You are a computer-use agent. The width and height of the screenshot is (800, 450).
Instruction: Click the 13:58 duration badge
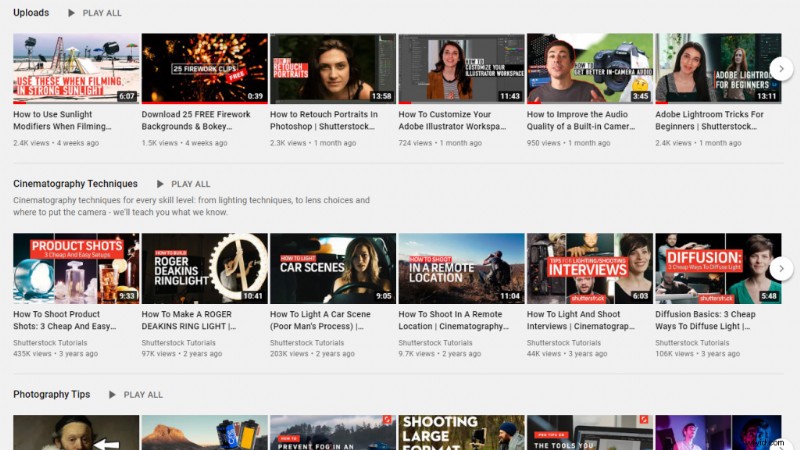click(381, 96)
